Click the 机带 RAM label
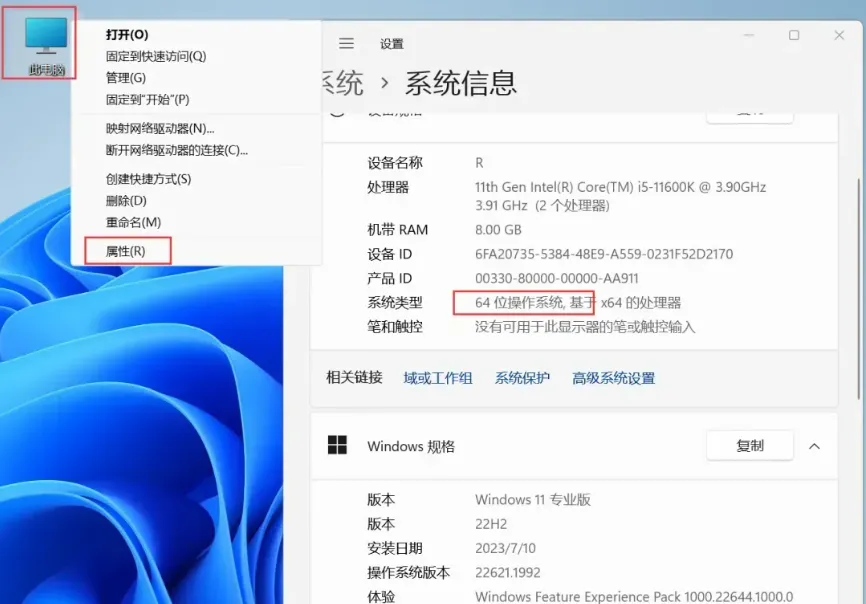 click(x=398, y=230)
